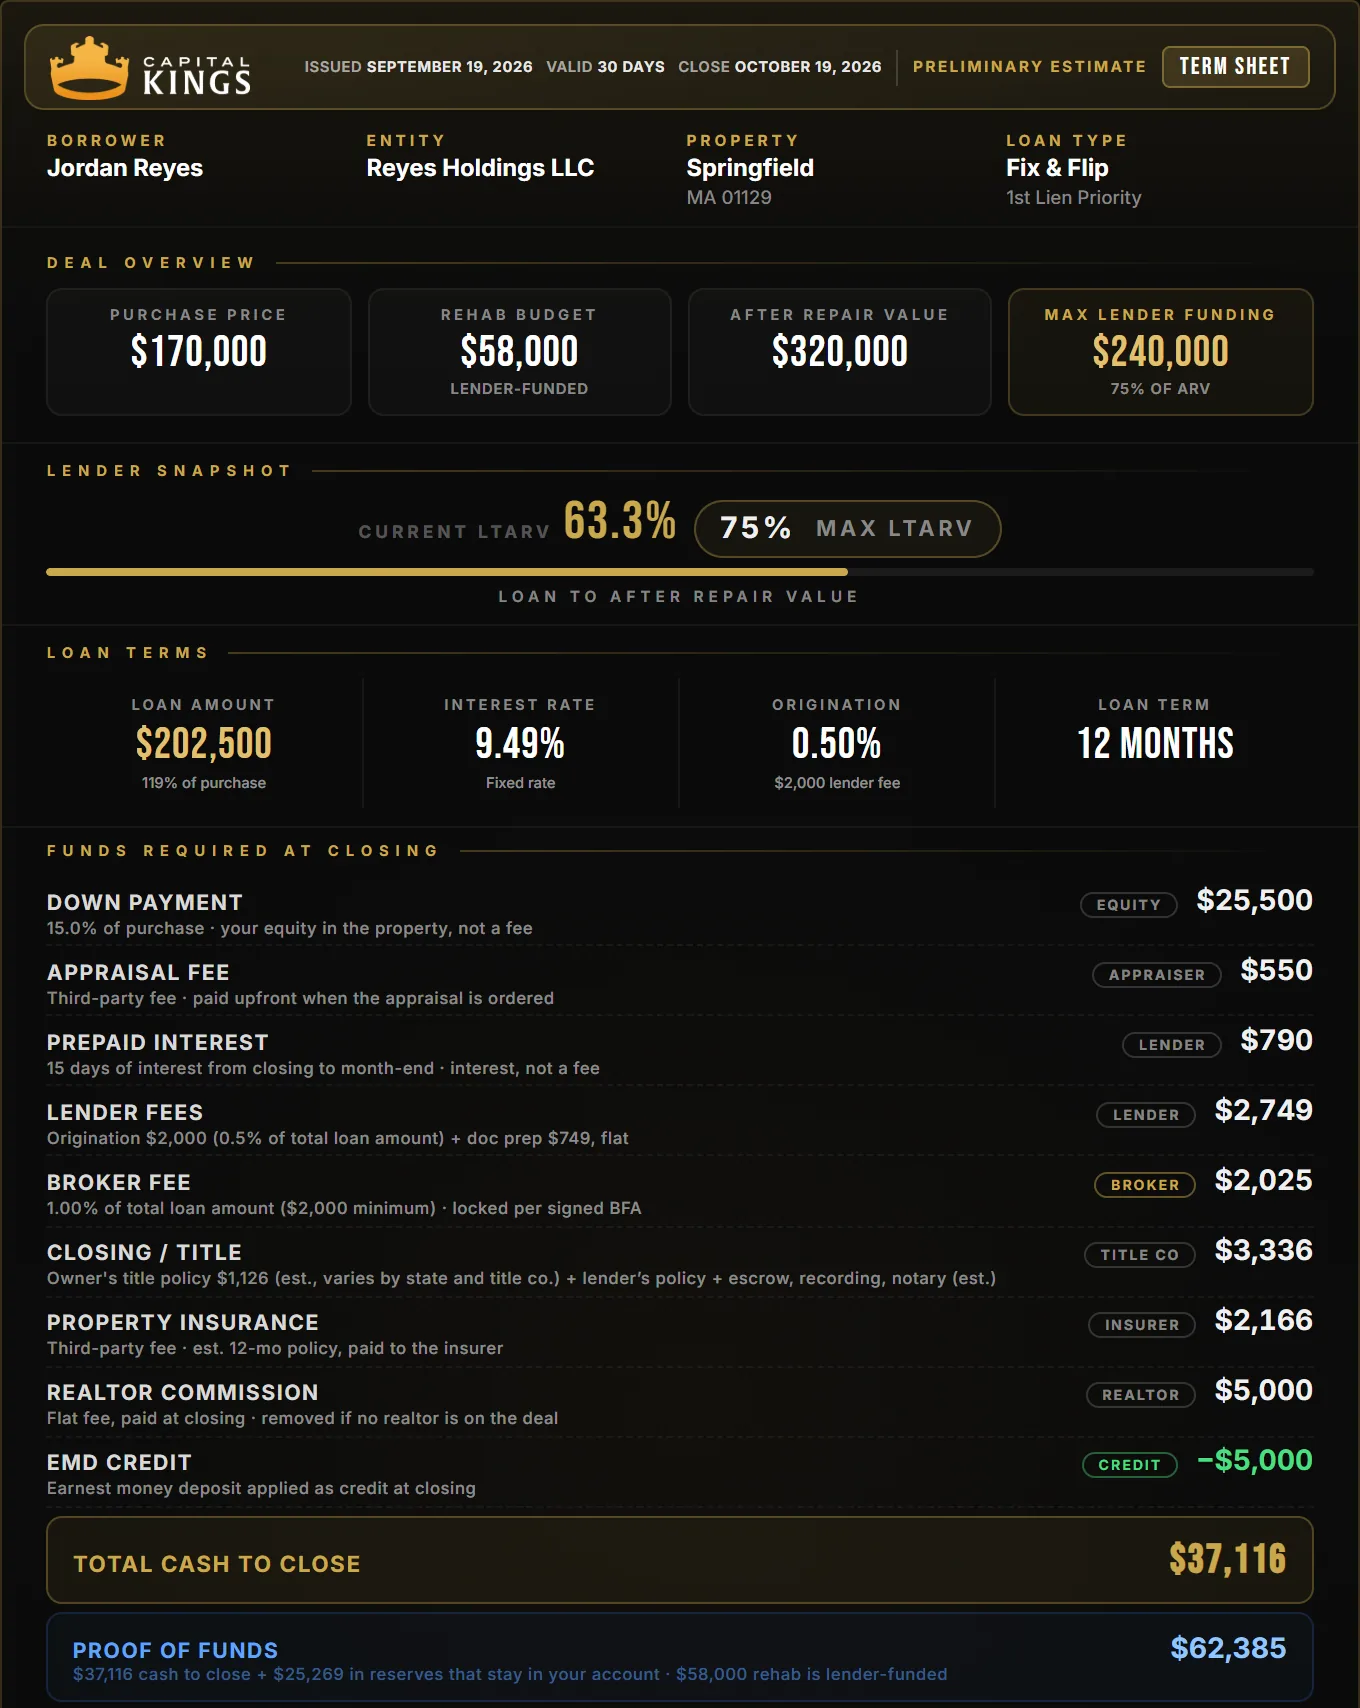
Task: Click the TITLE CO tag
Action: coord(1140,1254)
